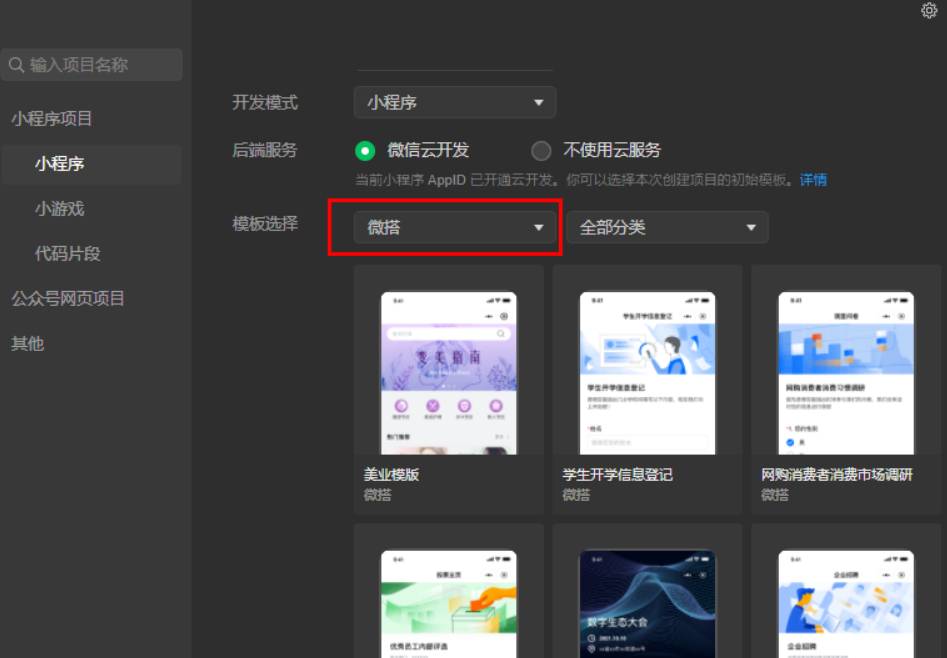Choose the 网购消费者消费市场调研 template
Viewport: 947px width, 658px height.
coord(846,390)
